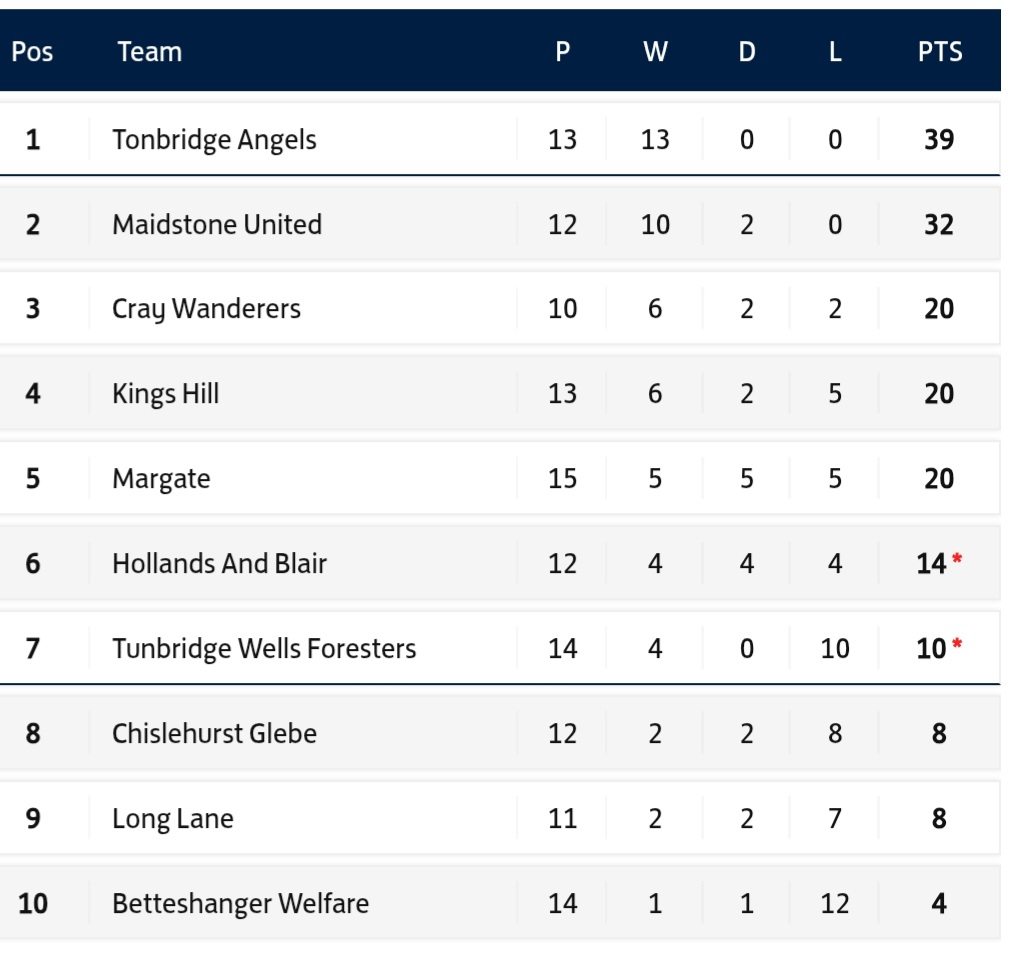Select Maidstone United in the table
Viewport: 1027px width, 958px height.
click(x=217, y=224)
